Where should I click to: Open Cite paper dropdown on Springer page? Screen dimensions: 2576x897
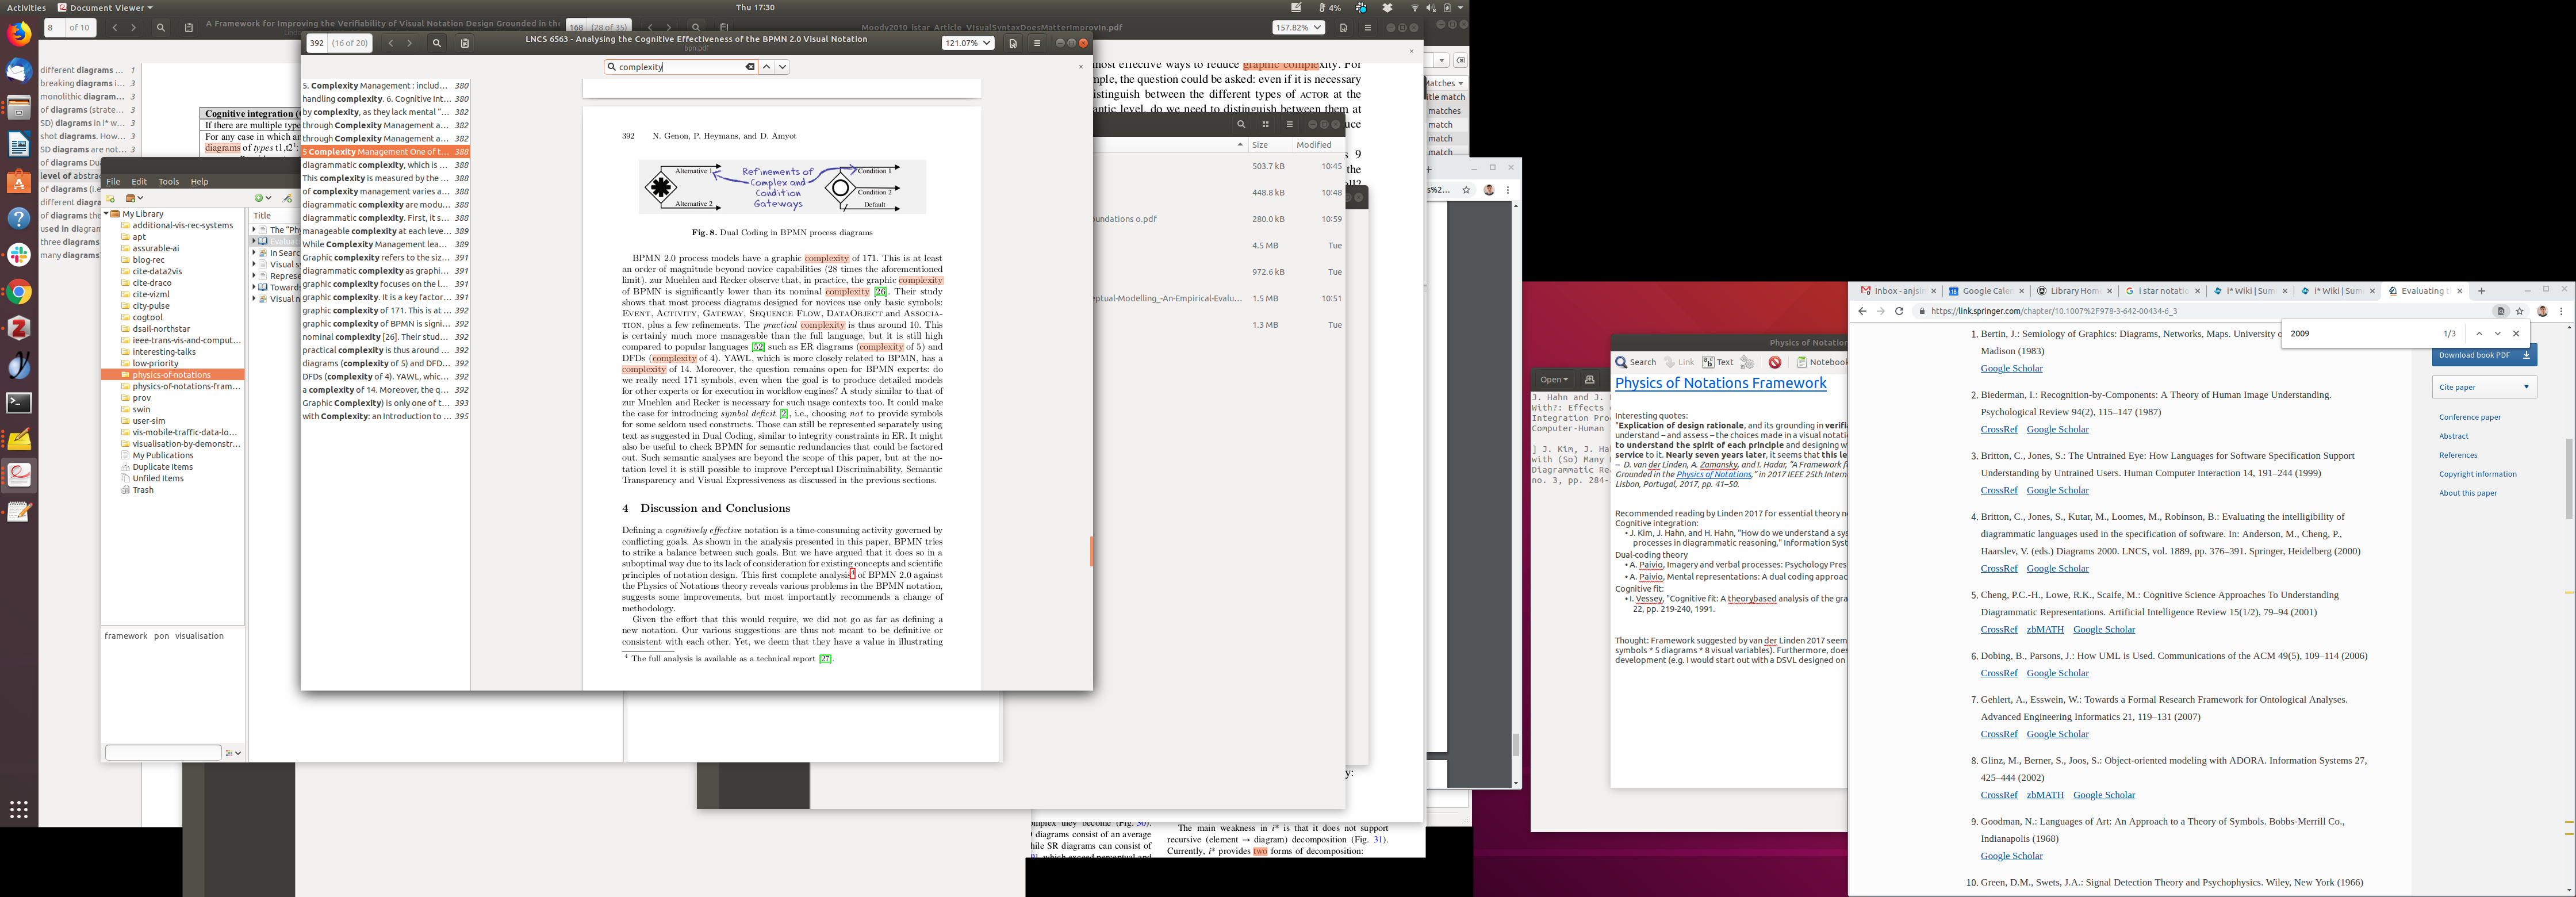(x=2484, y=387)
